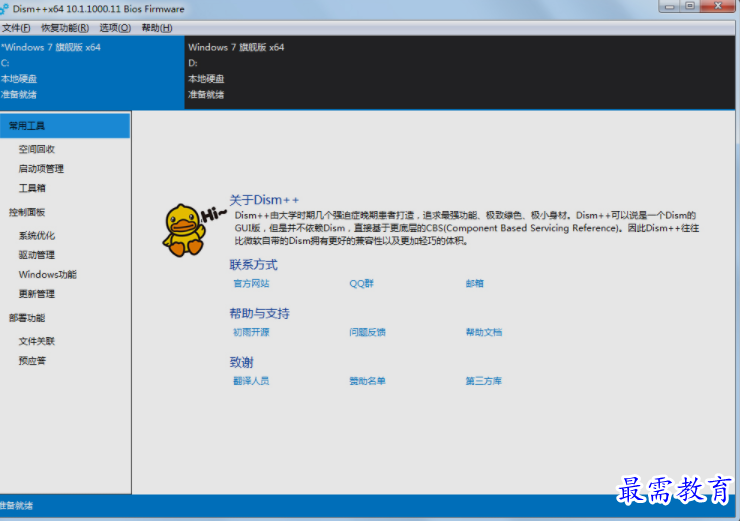The height and width of the screenshot is (521, 740).
Task: Open the 选项(O) menu
Action: tap(115, 28)
